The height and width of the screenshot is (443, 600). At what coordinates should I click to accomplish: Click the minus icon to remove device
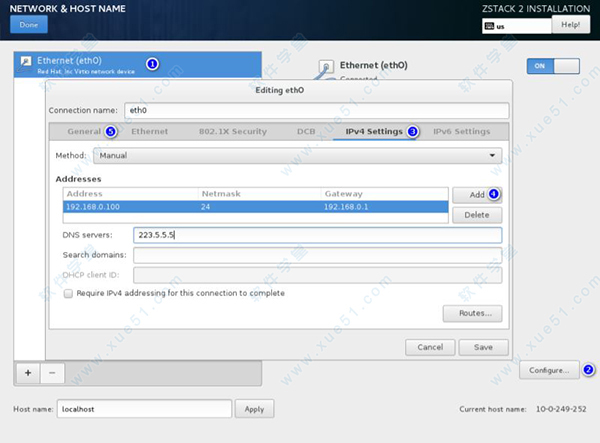tap(52, 371)
